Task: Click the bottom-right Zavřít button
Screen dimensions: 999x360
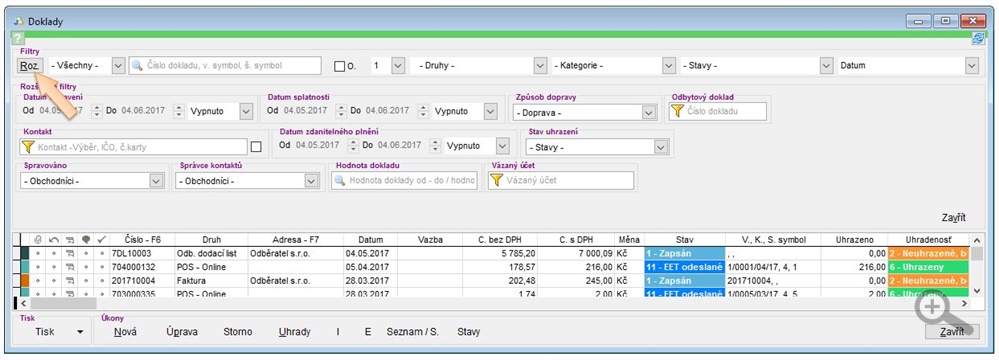Action: click(x=951, y=332)
